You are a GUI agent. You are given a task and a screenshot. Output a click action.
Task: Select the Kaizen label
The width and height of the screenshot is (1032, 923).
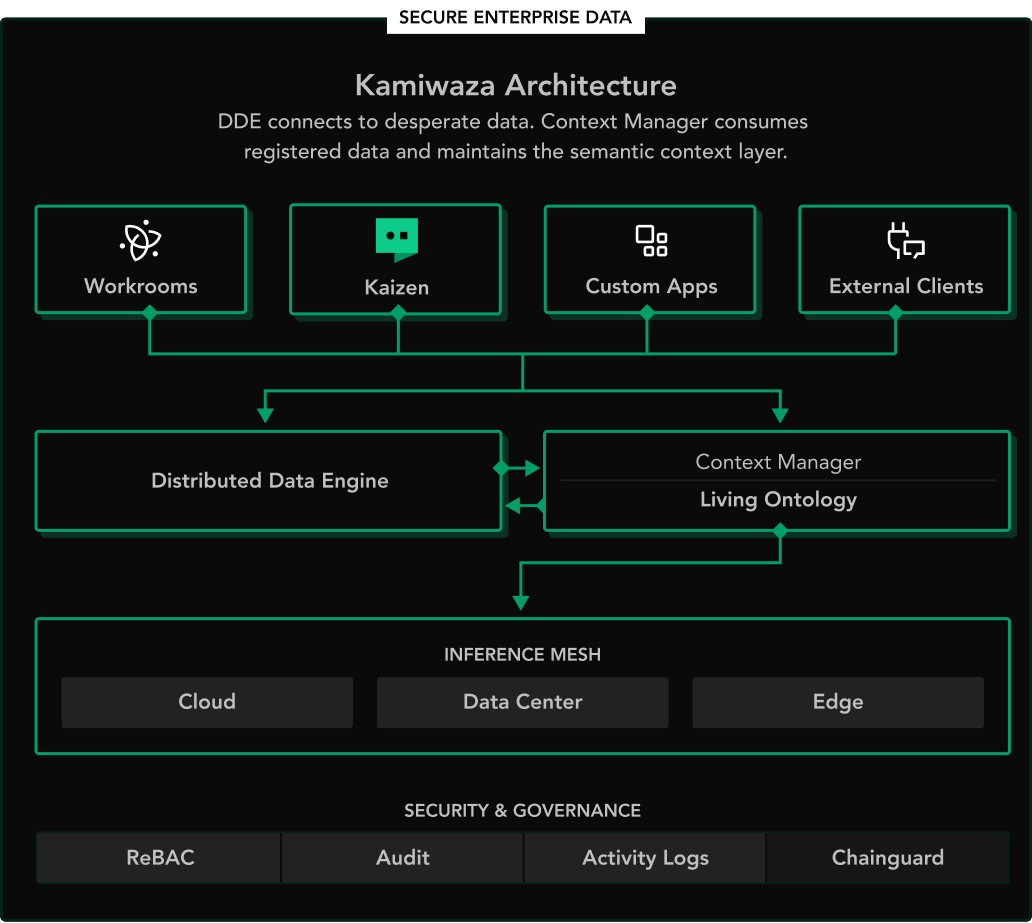tap(397, 287)
